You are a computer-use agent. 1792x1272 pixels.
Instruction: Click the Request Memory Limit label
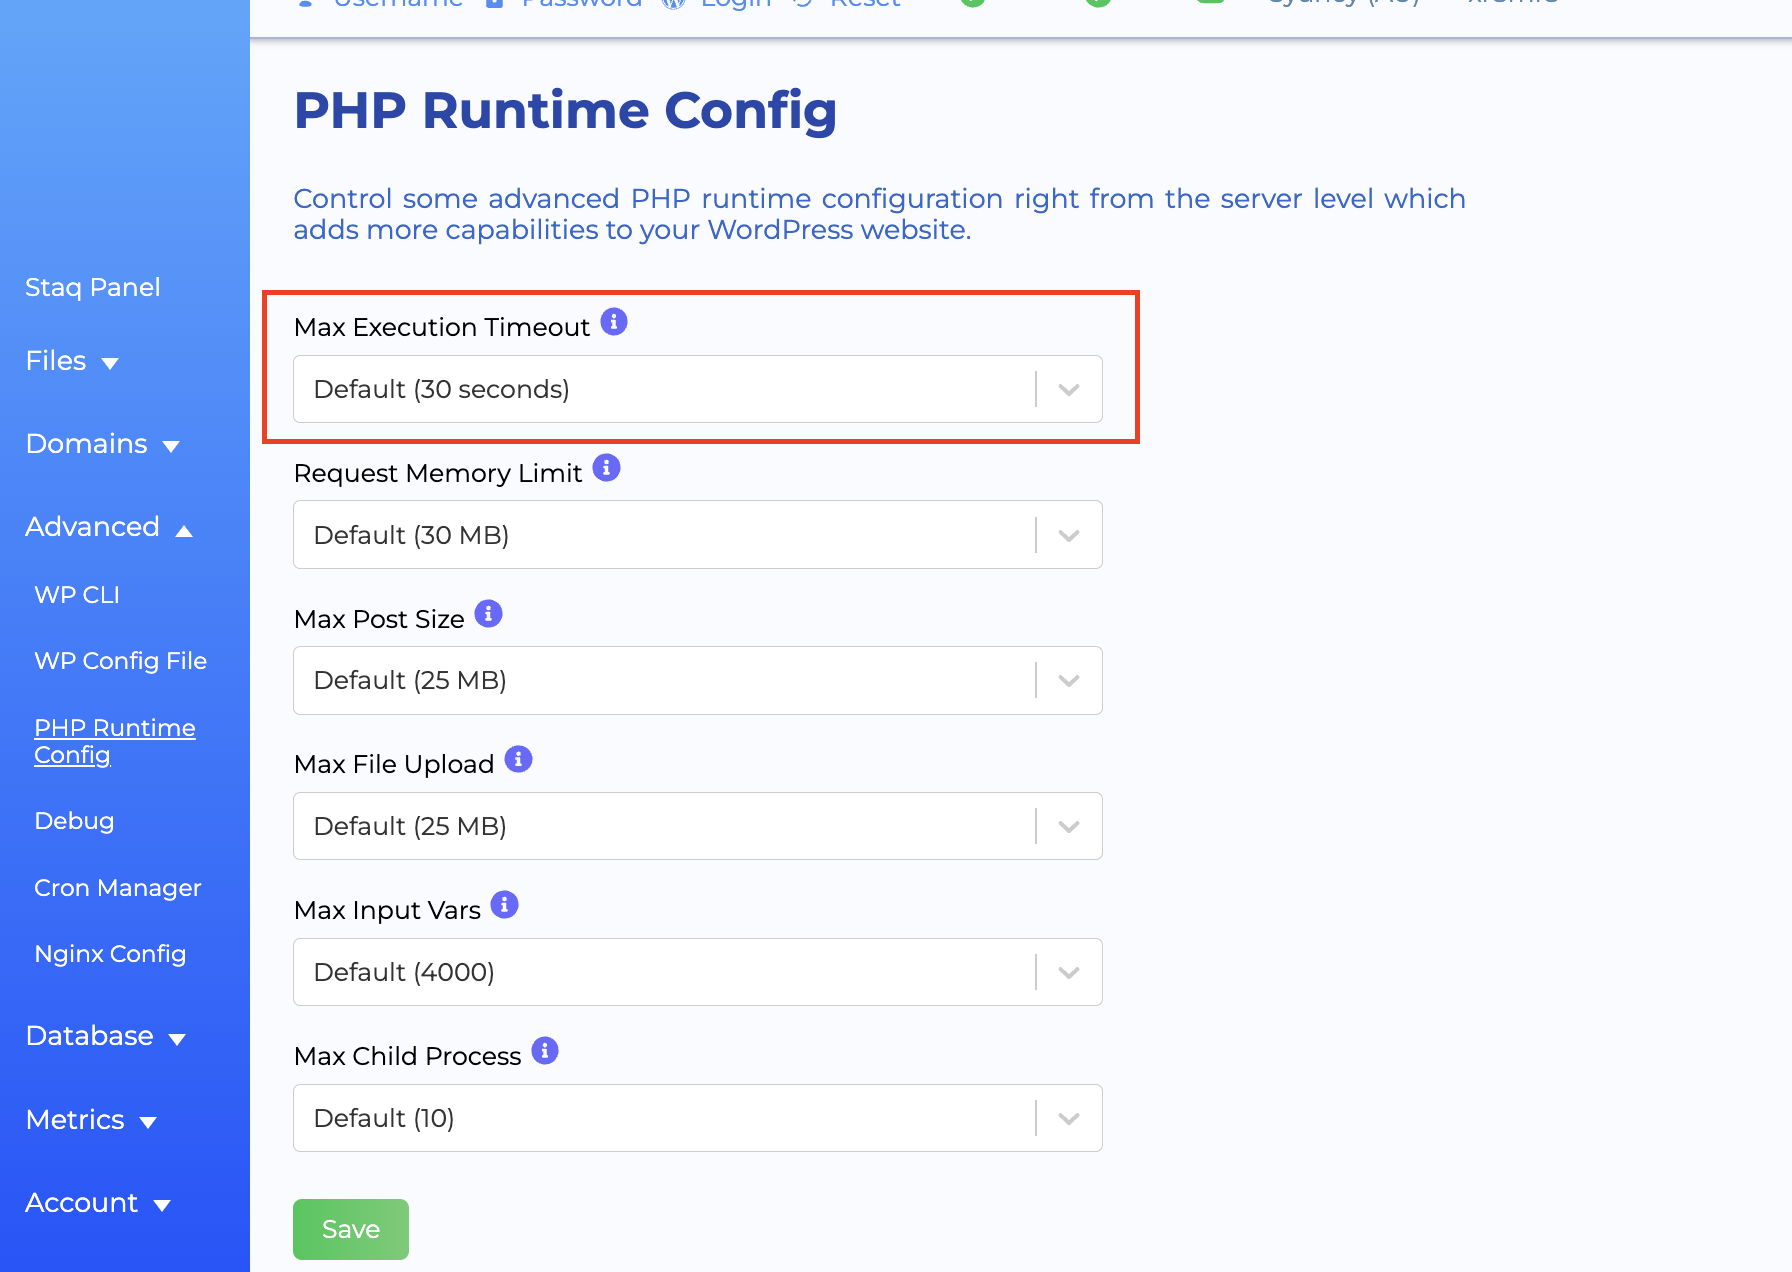pos(437,474)
